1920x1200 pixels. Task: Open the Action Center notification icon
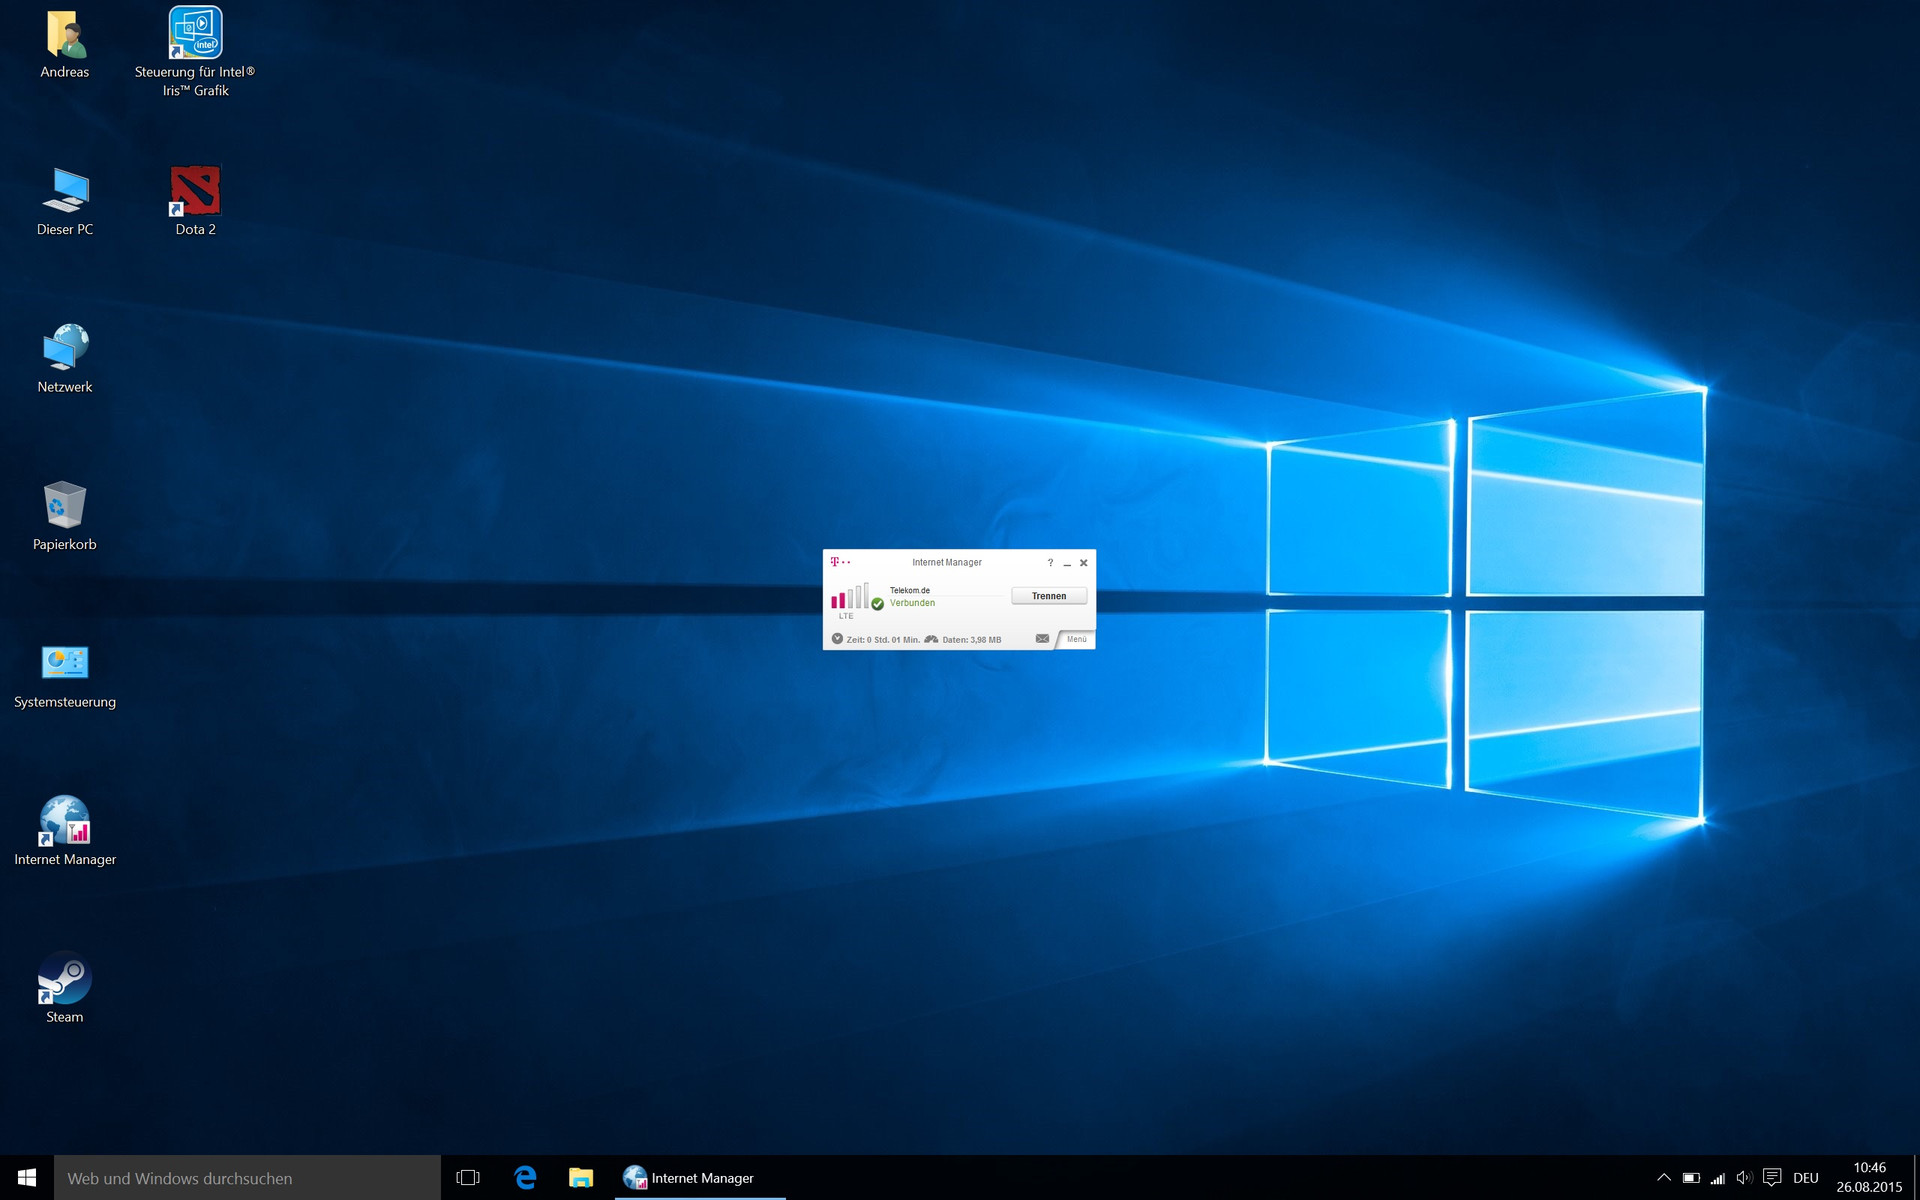pos(1772,1178)
